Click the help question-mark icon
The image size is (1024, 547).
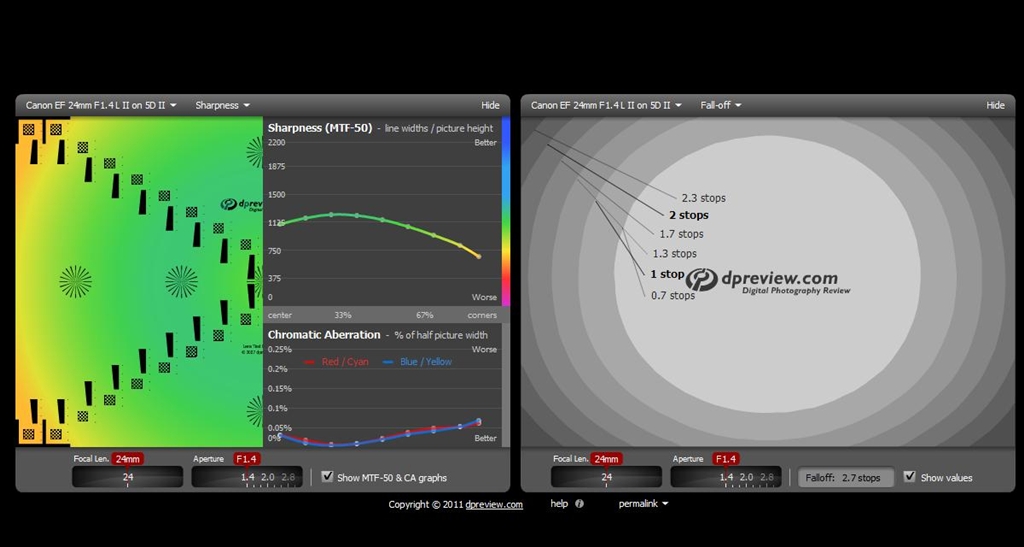point(579,504)
